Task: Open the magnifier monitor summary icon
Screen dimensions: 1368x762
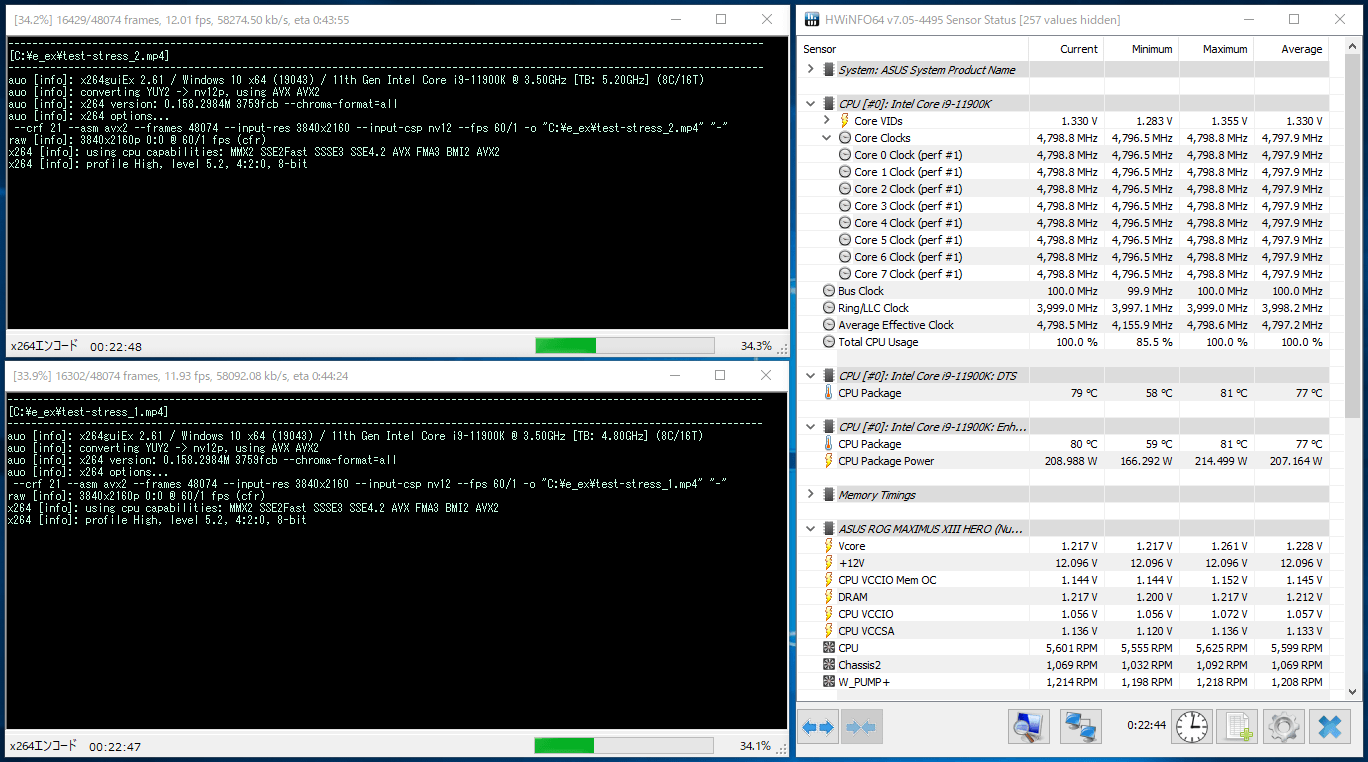Action: (x=1028, y=727)
